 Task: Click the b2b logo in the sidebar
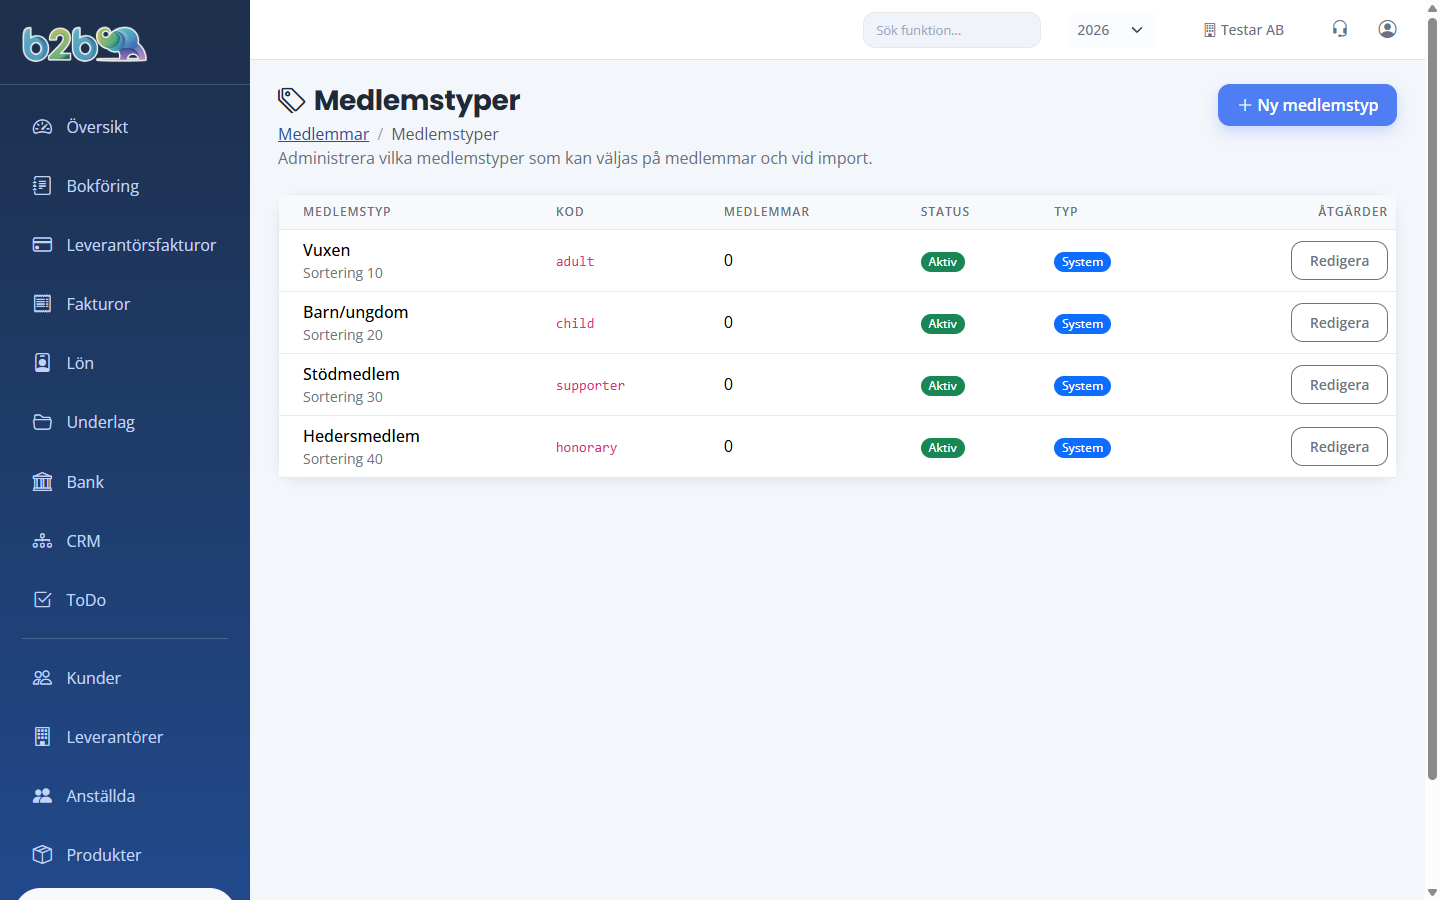[x=85, y=43]
